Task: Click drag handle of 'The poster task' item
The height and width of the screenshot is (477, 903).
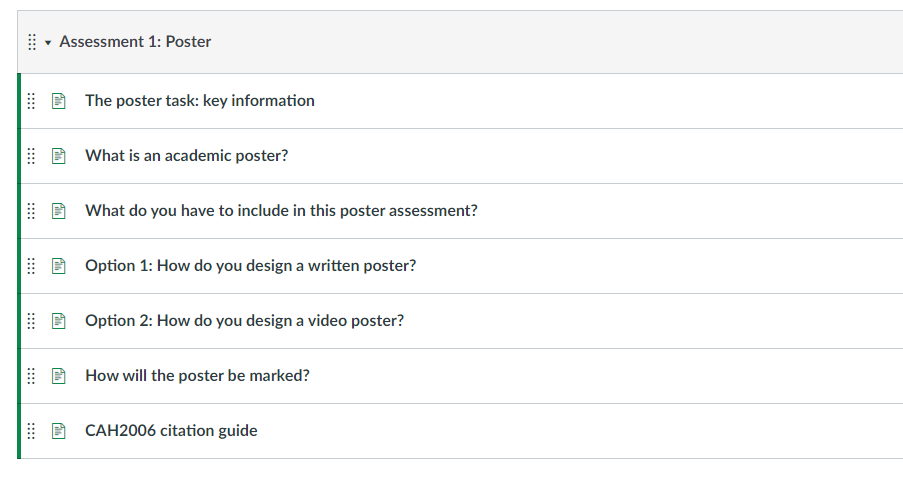Action: tap(31, 101)
